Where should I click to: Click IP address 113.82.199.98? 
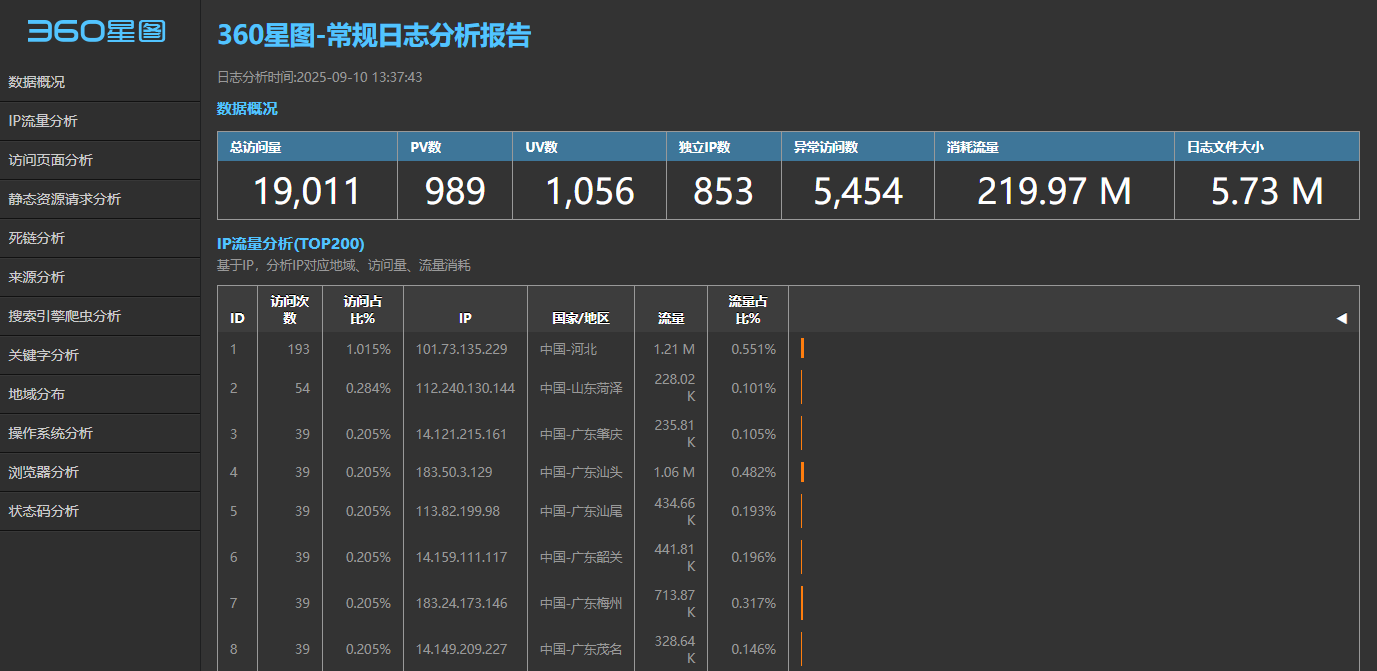[458, 511]
